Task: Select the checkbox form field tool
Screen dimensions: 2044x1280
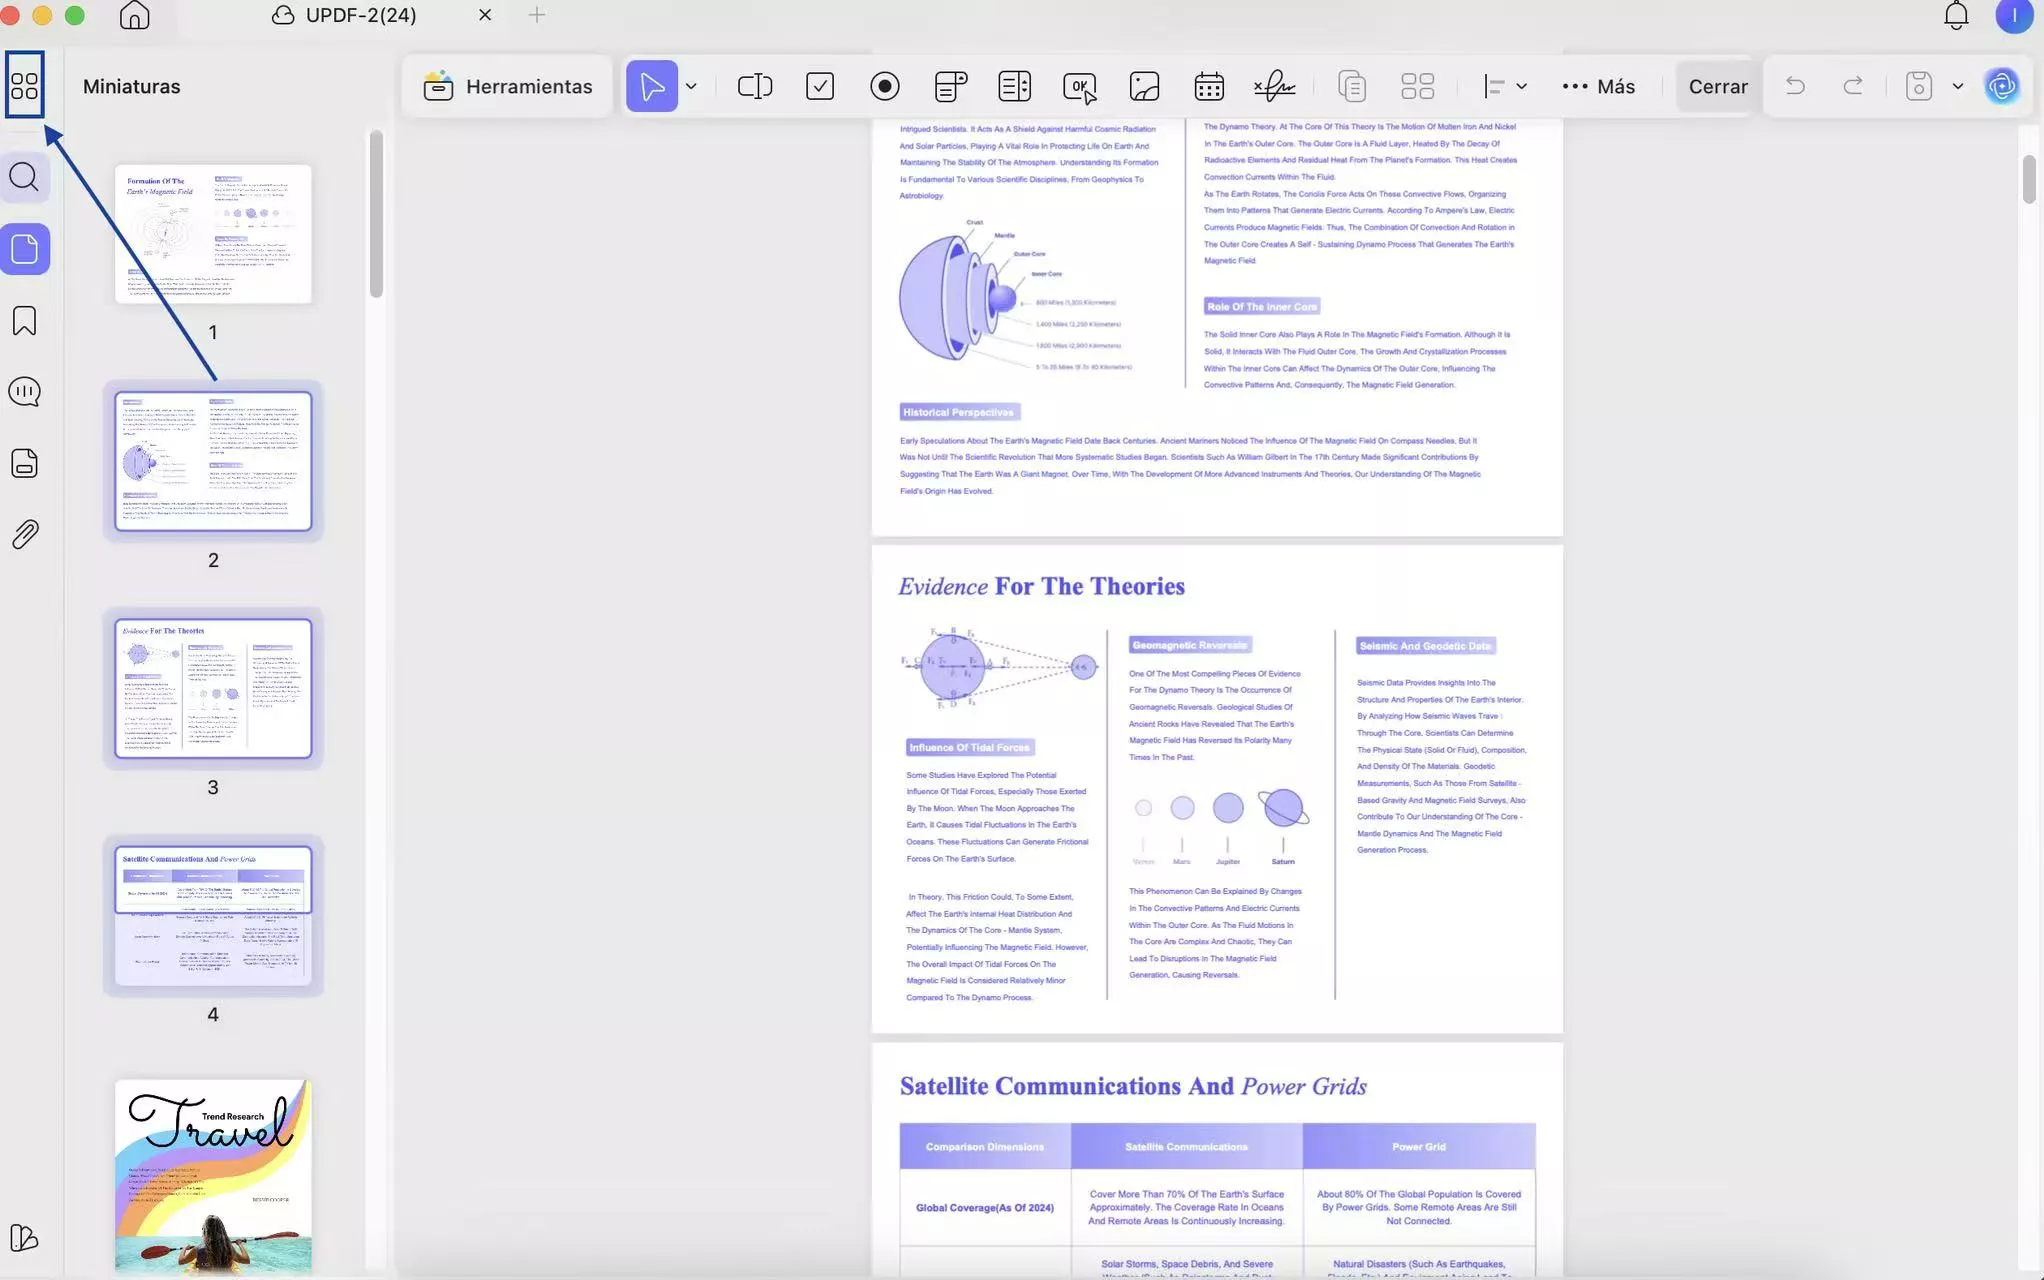Action: (x=819, y=86)
